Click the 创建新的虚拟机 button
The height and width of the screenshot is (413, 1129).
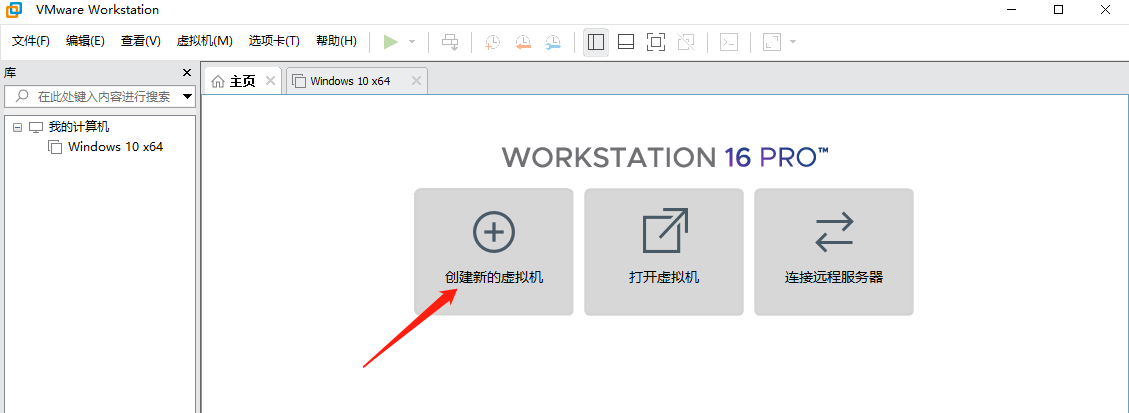[494, 252]
